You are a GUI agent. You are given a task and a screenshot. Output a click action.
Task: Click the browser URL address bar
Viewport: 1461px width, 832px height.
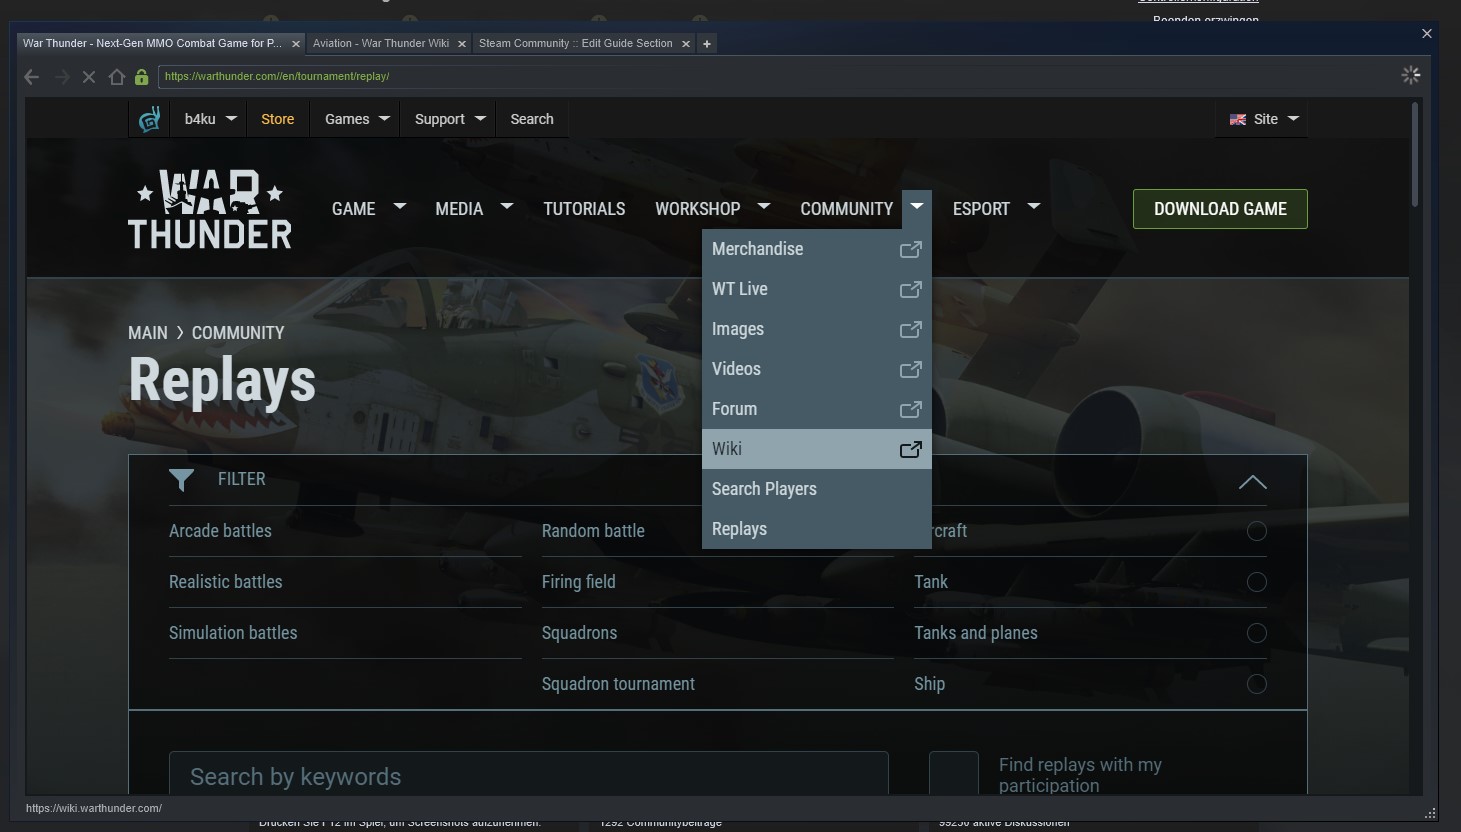pyautogui.click(x=776, y=76)
